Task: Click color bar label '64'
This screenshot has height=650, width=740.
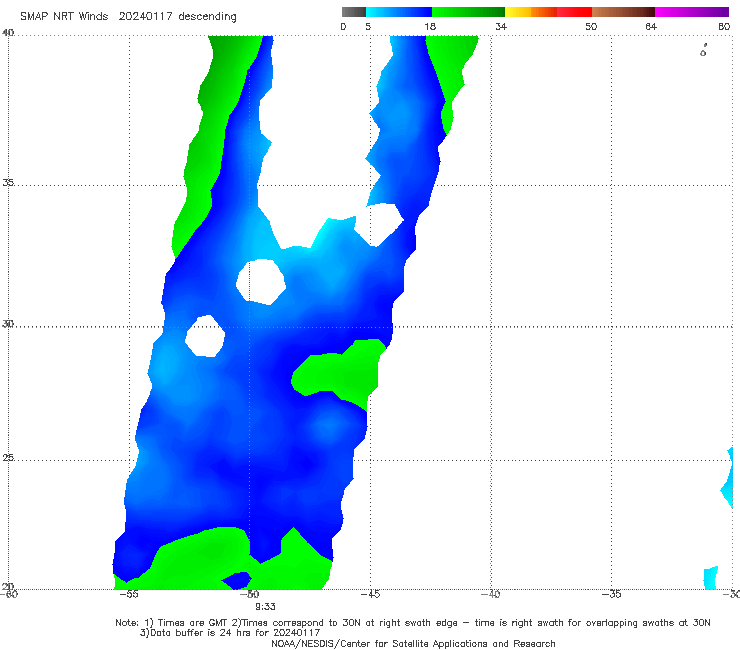Action: 651,26
